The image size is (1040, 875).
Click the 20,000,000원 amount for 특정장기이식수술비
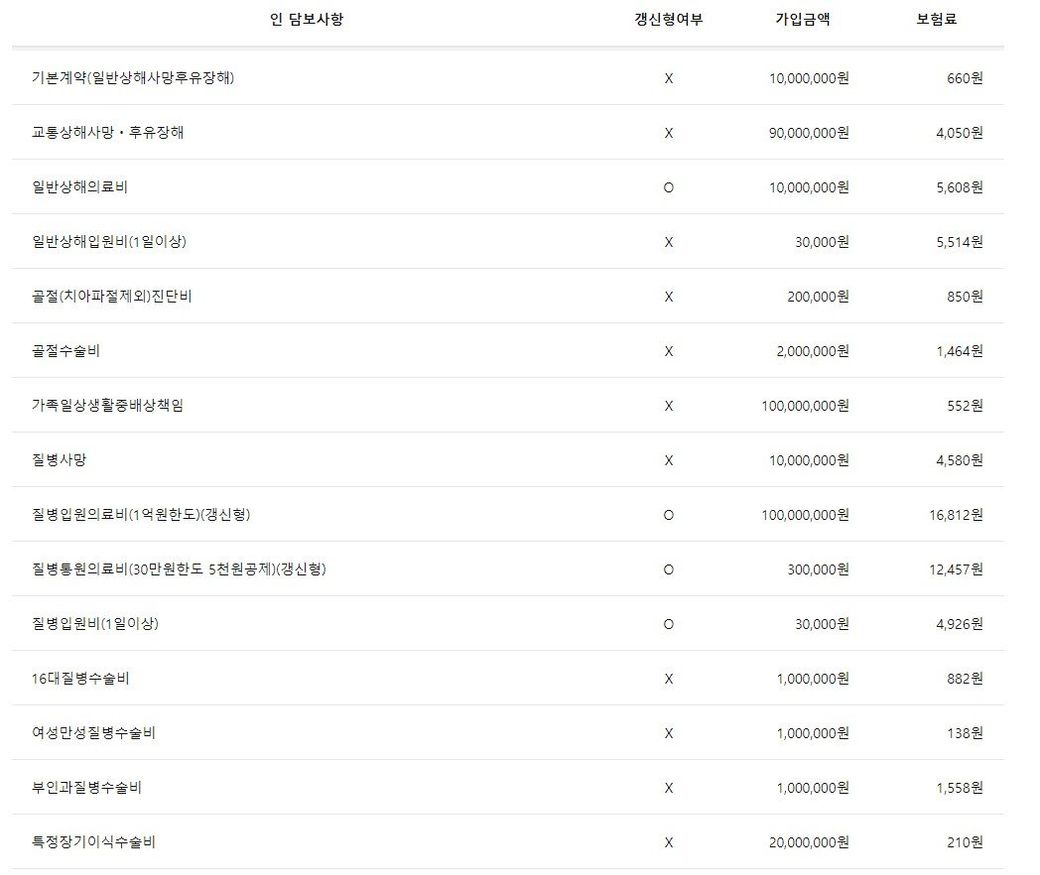point(809,842)
